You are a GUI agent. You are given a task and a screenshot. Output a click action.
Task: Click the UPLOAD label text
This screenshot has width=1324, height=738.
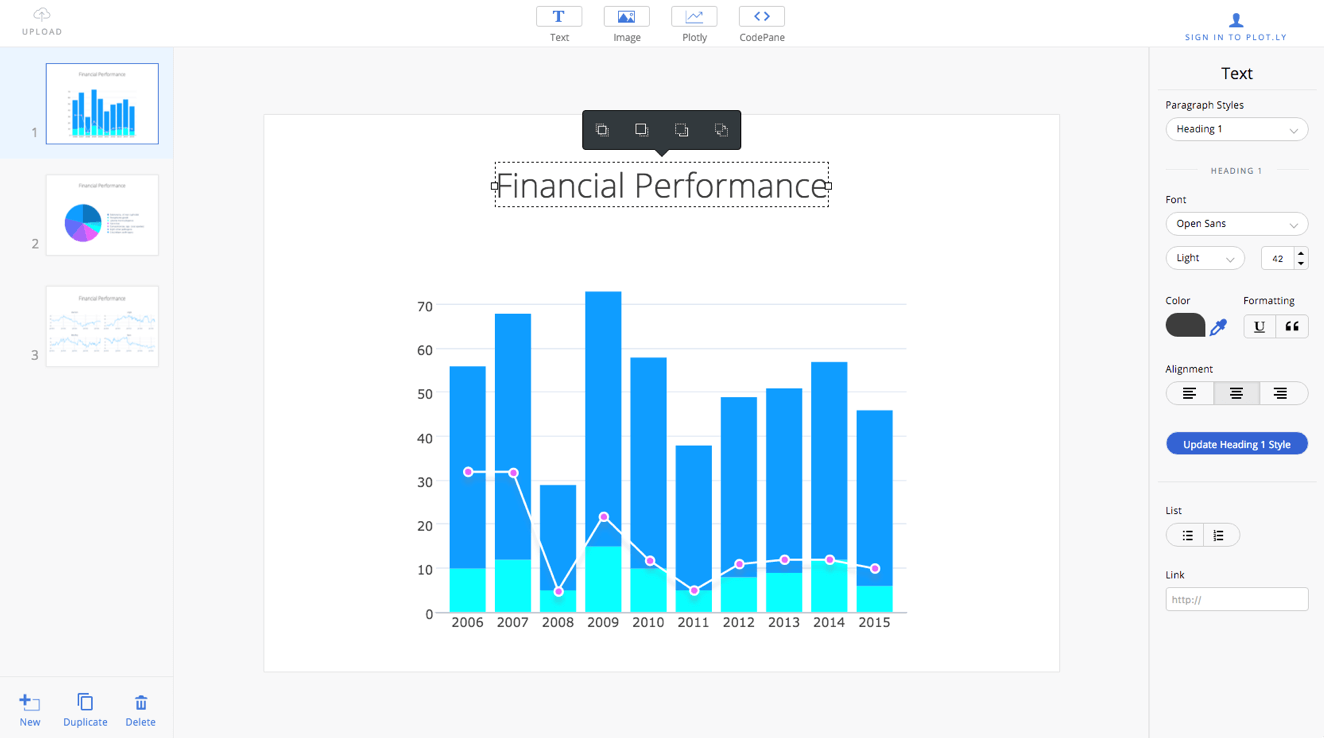[x=42, y=32]
